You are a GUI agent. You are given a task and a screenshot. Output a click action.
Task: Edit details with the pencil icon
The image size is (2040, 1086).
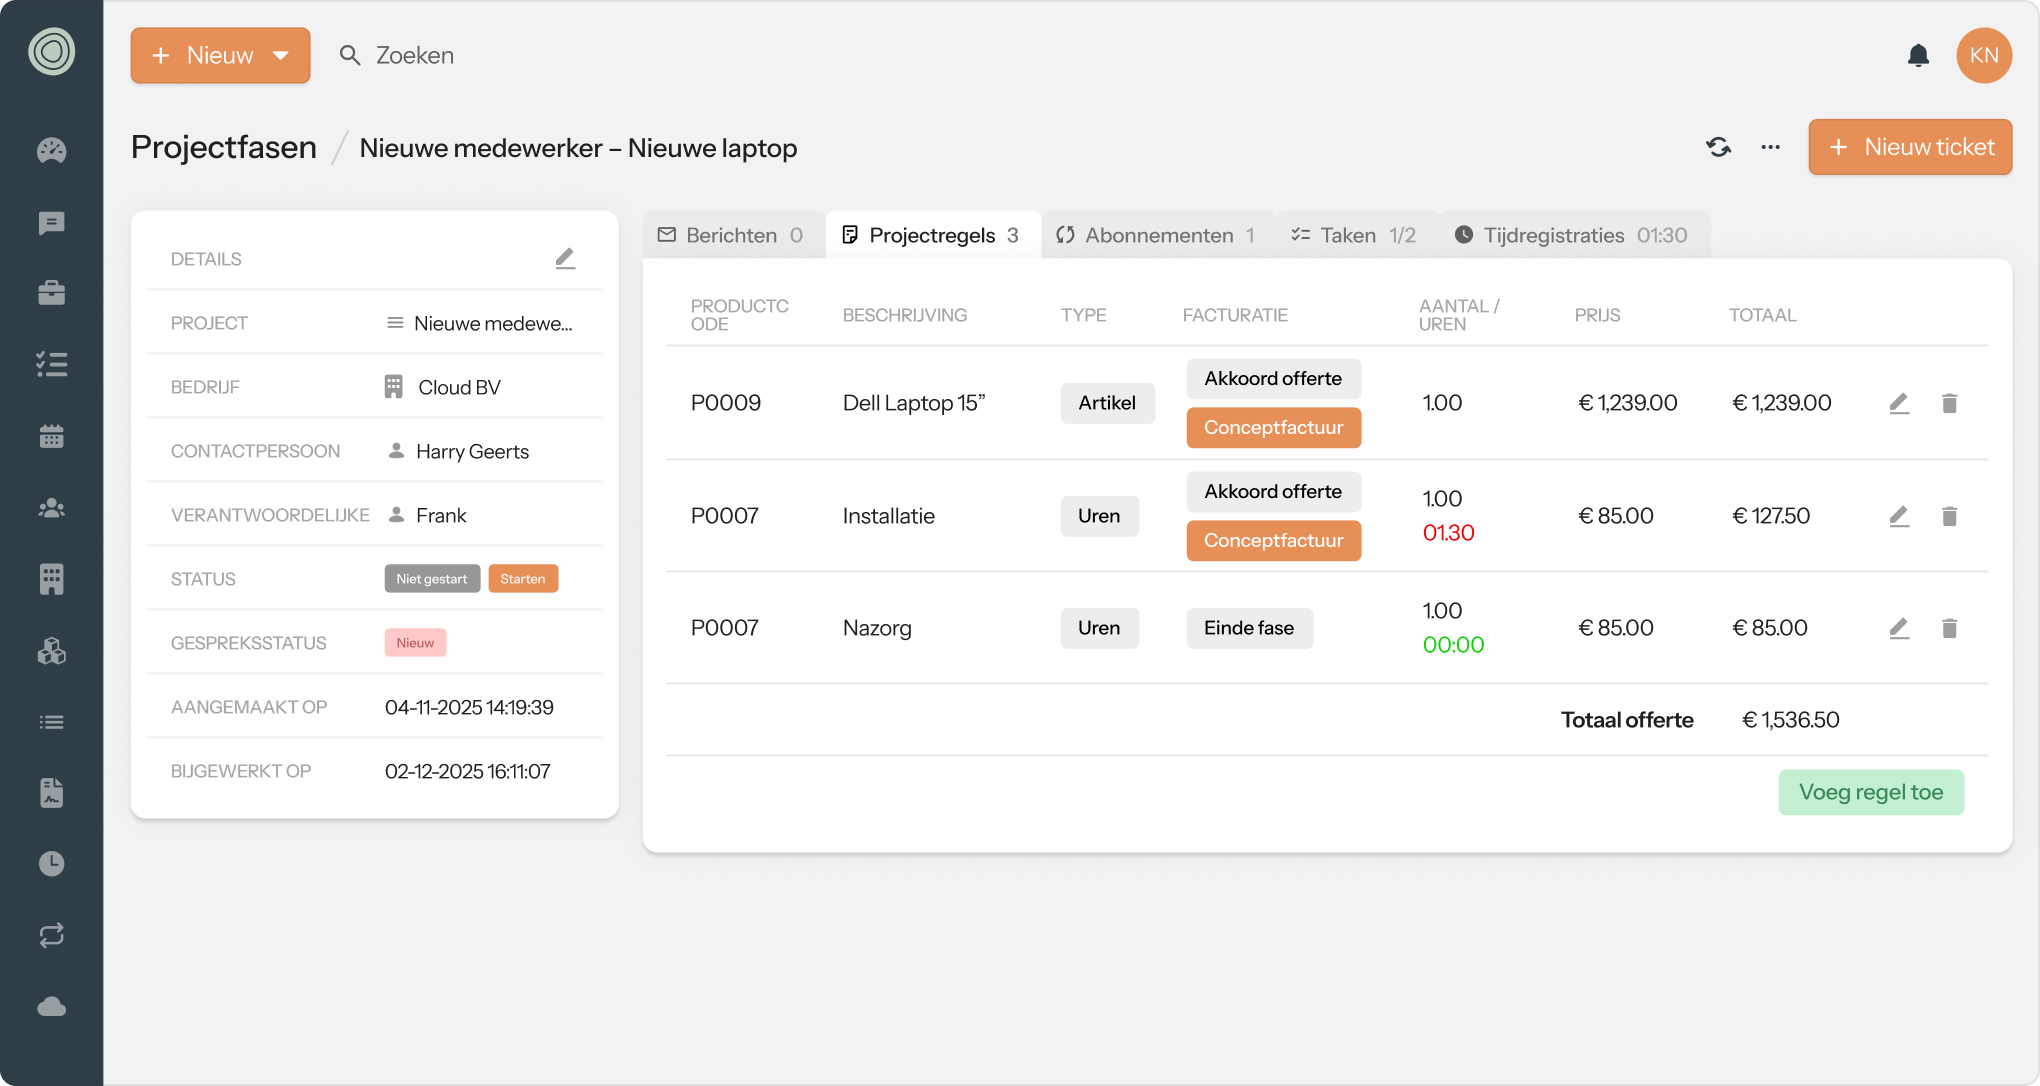coord(565,259)
